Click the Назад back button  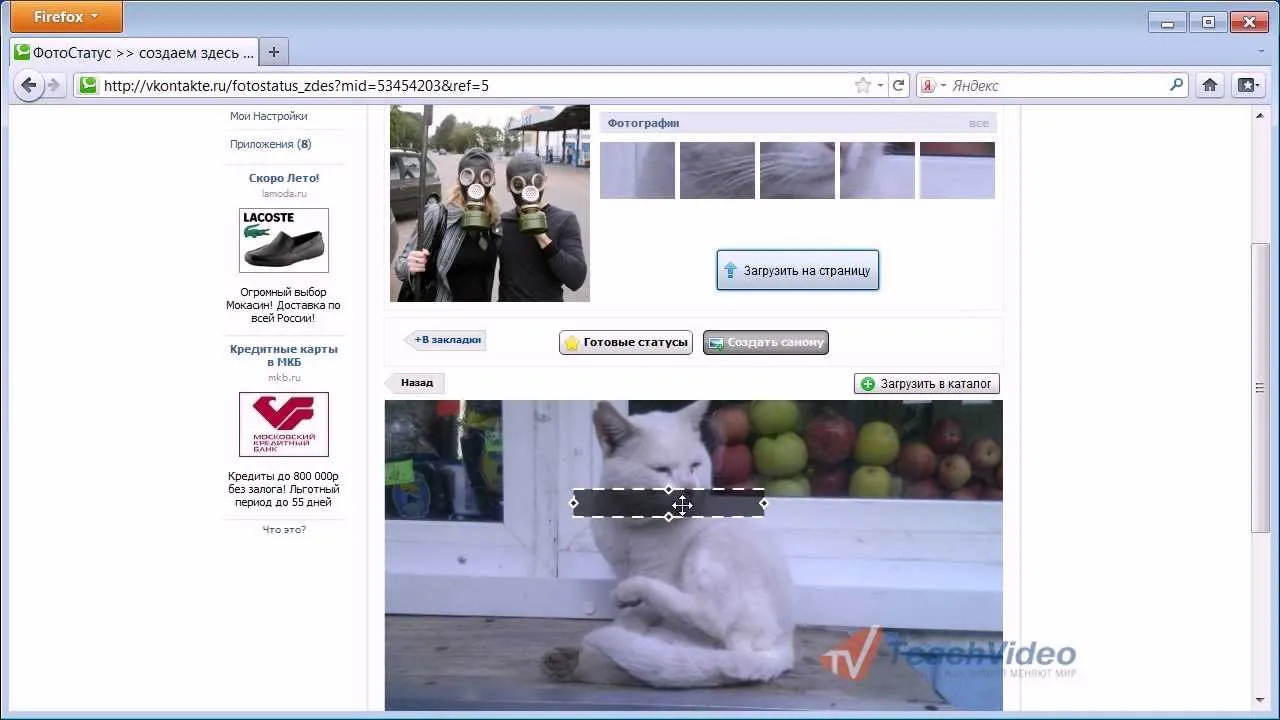click(x=416, y=382)
